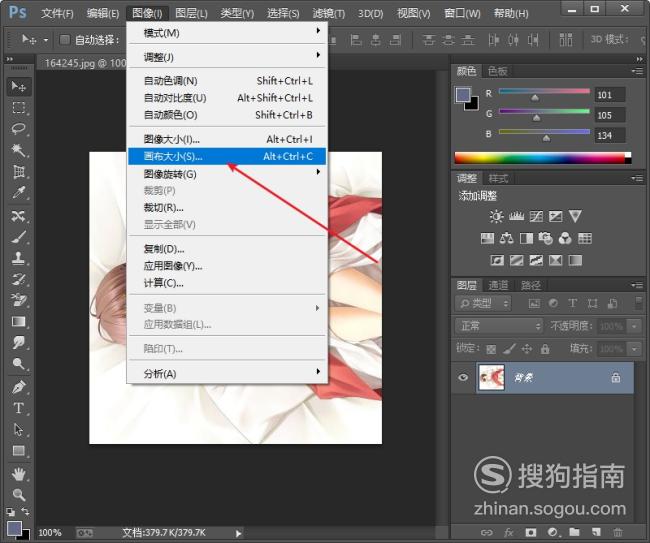Select the Zoom tool
This screenshot has height=543, width=650.
18,495
